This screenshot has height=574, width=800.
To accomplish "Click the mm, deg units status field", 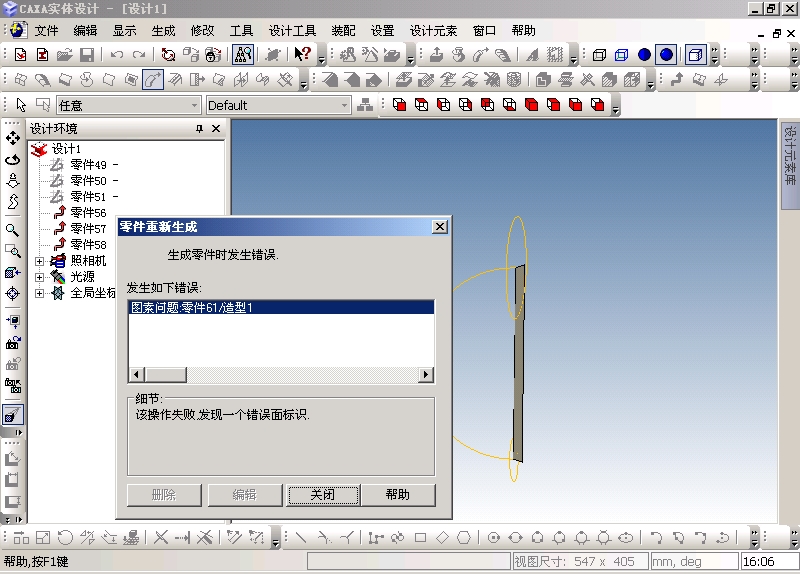I will (x=694, y=562).
